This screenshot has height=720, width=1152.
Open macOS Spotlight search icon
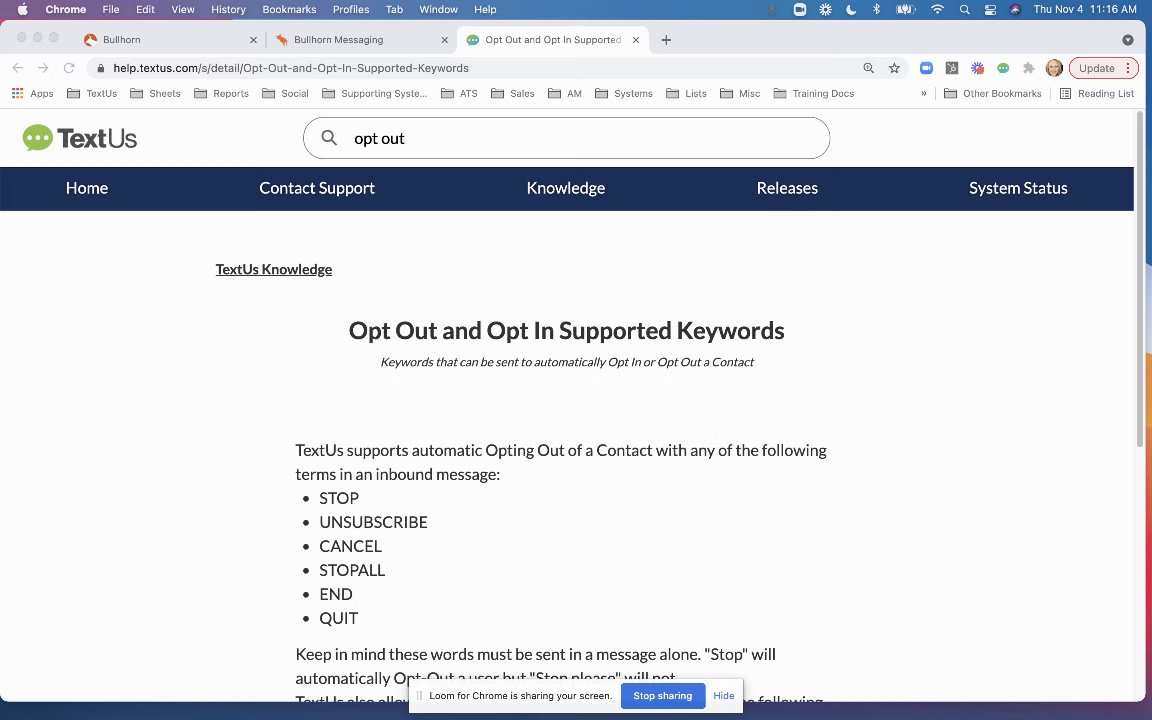click(x=965, y=9)
